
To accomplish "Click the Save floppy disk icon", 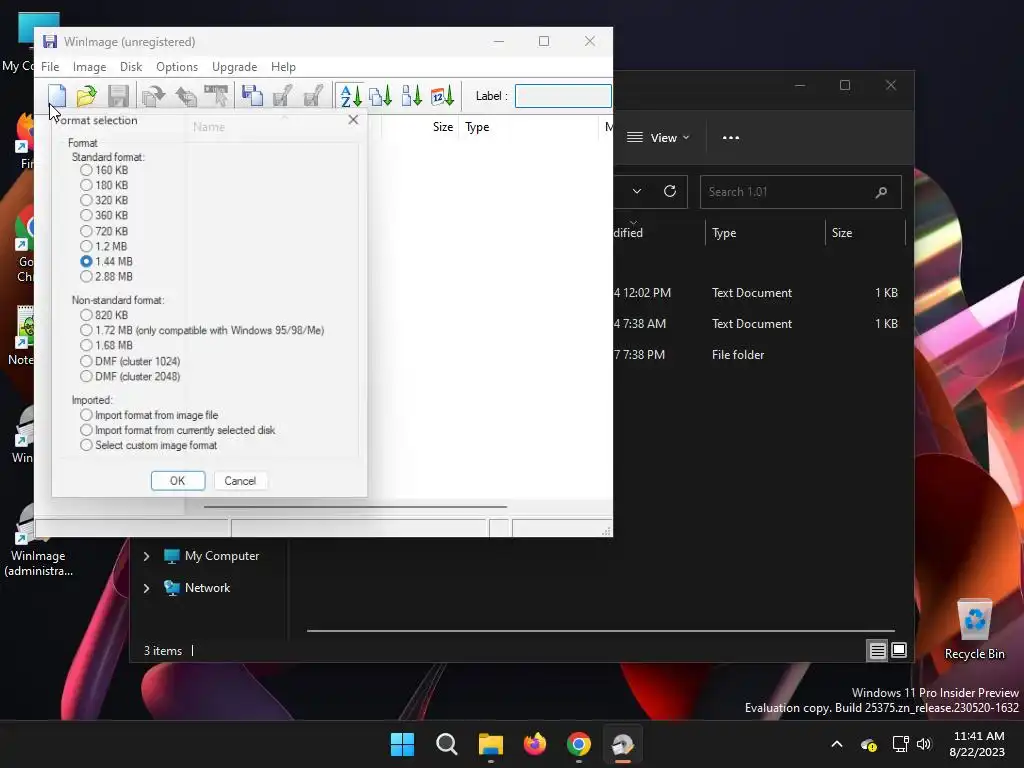I will (118, 96).
